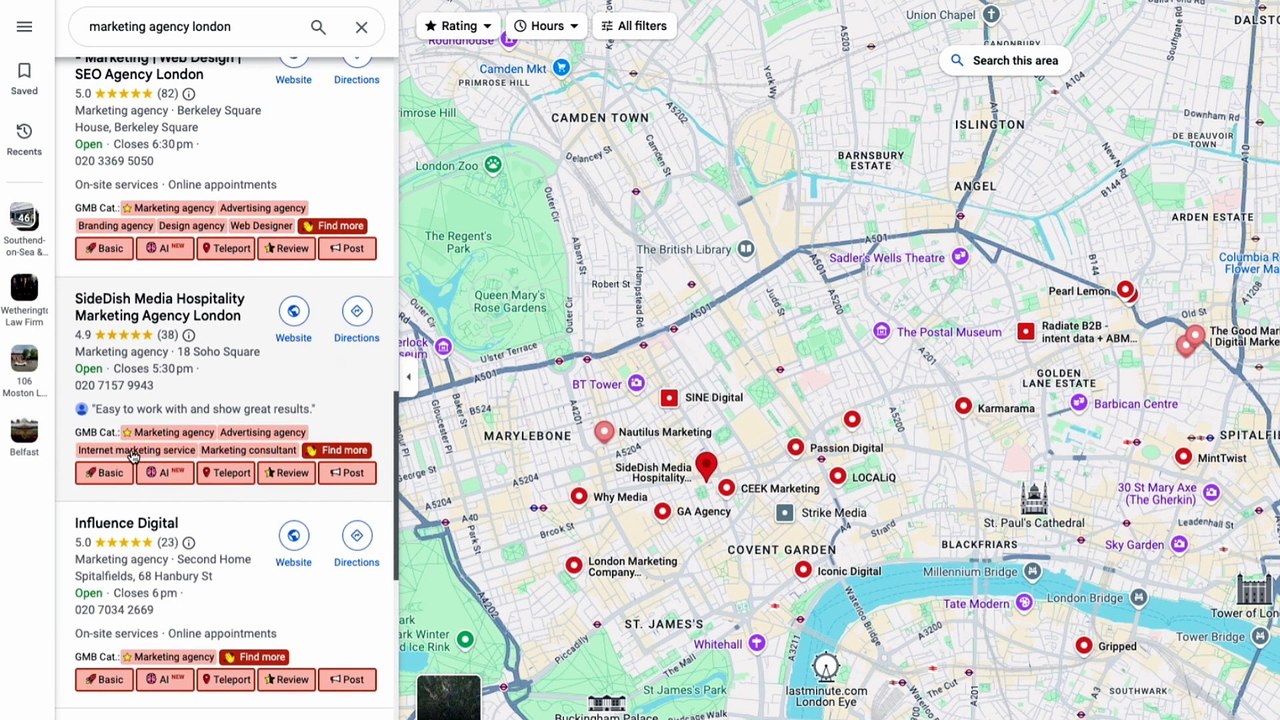Click Branding agency category tag
The height and width of the screenshot is (720, 1280).
click(115, 226)
